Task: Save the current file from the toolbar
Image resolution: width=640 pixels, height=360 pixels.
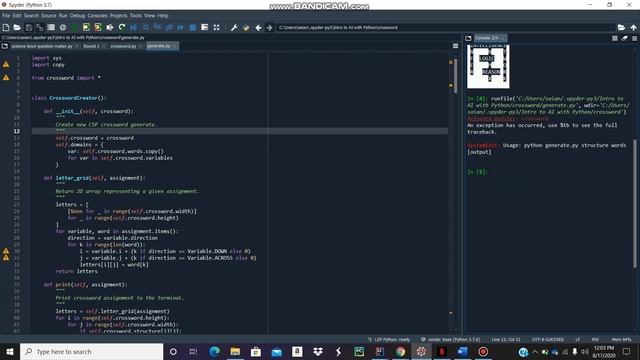Action: (29, 27)
